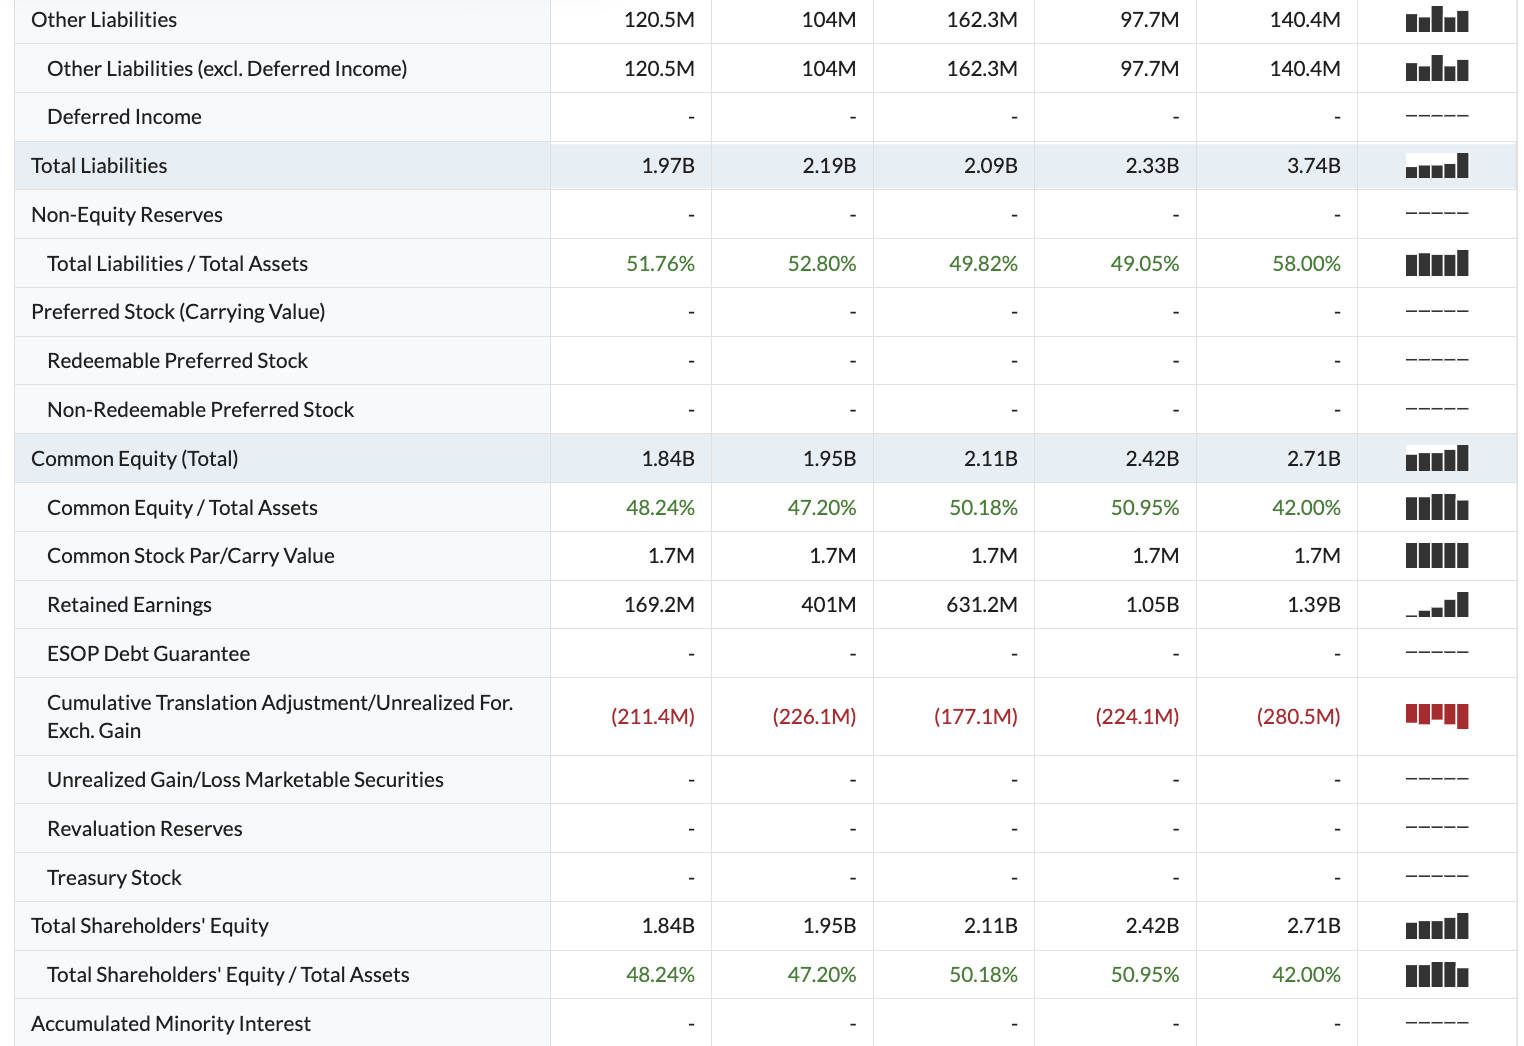Select the Common Equity (Total) row label
Screen dimensions: 1524x1046
pos(135,459)
